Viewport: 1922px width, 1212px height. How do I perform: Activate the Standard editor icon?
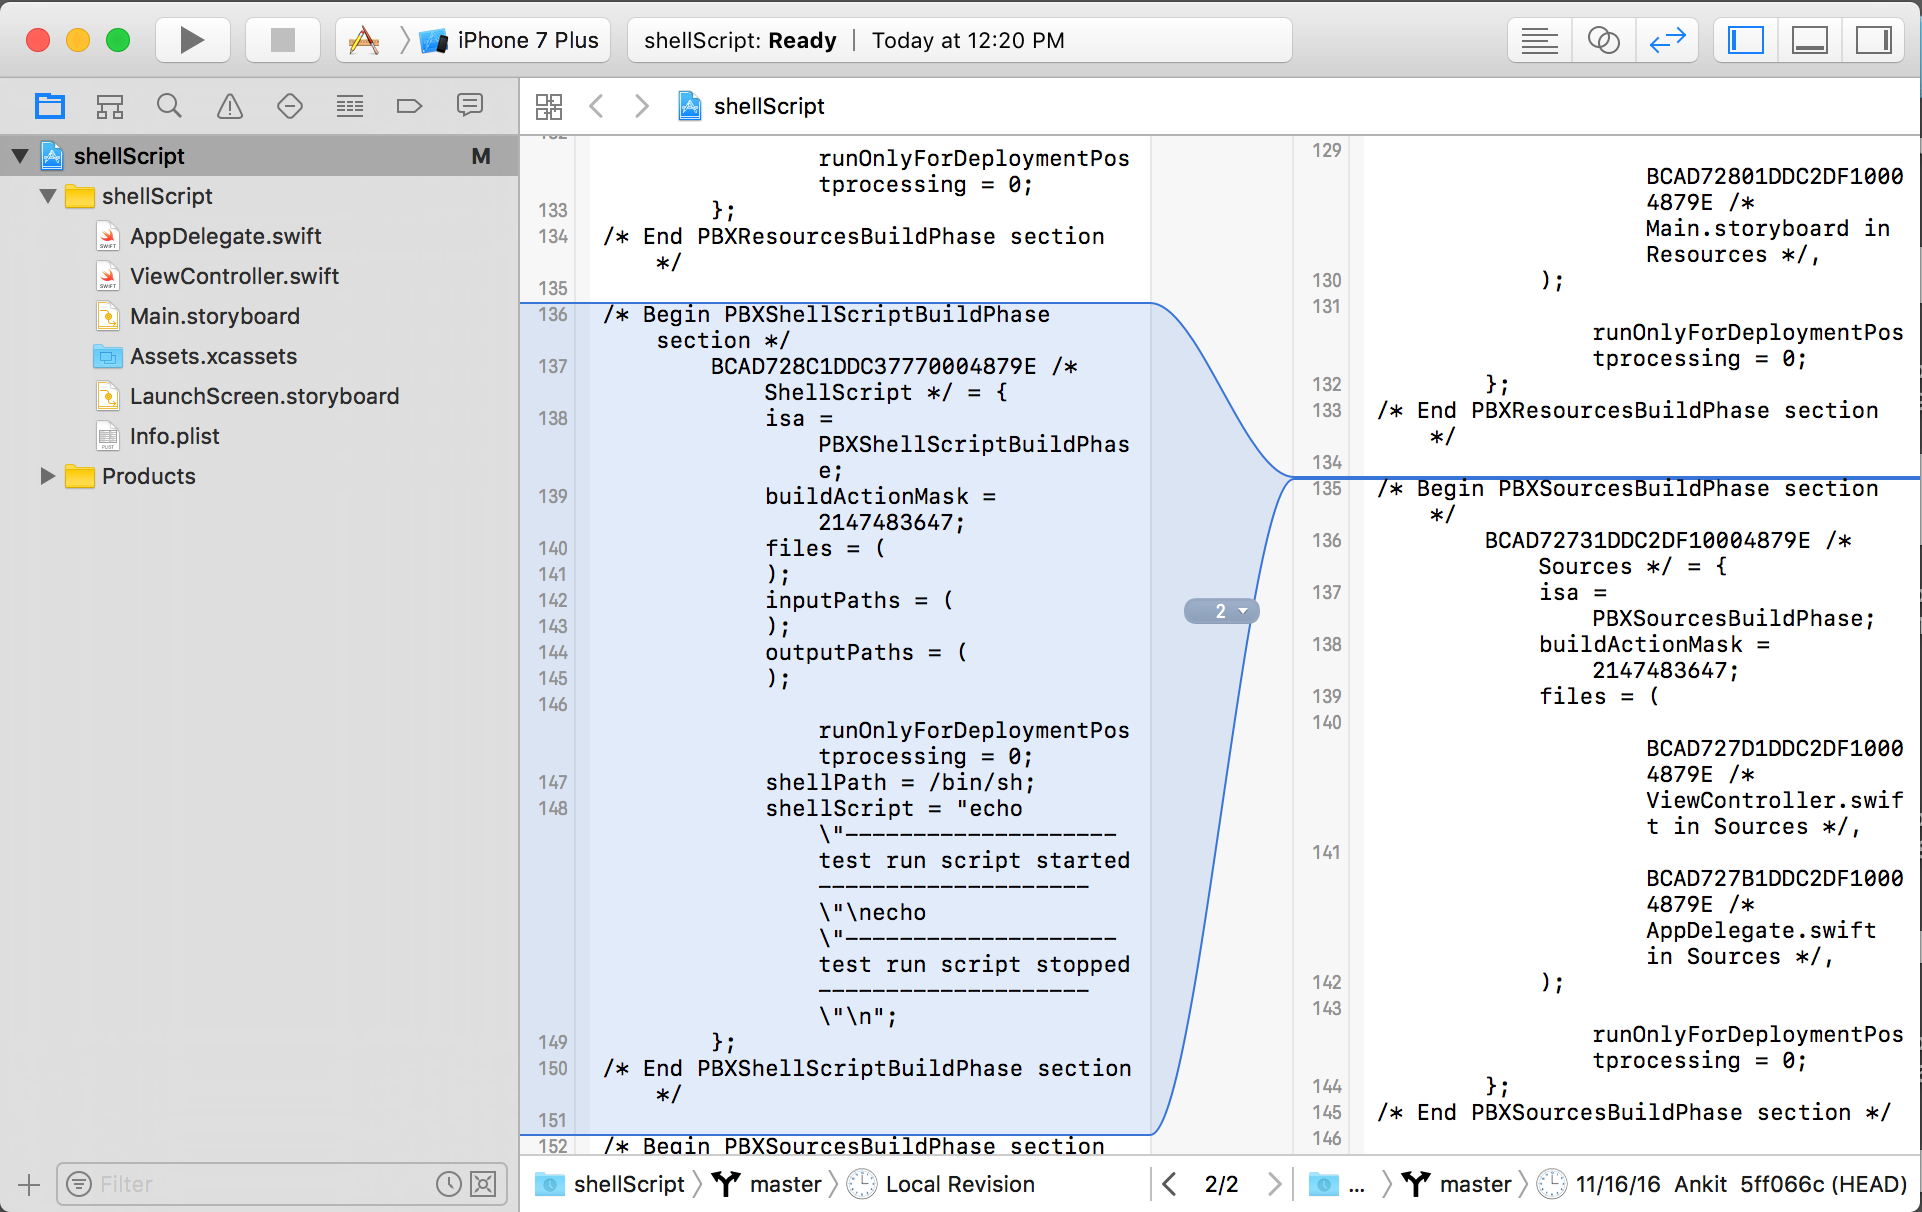point(1539,40)
